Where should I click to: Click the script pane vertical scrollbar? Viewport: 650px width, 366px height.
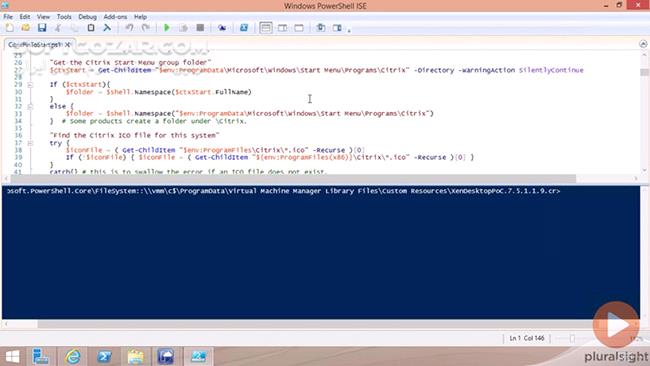pos(644,112)
